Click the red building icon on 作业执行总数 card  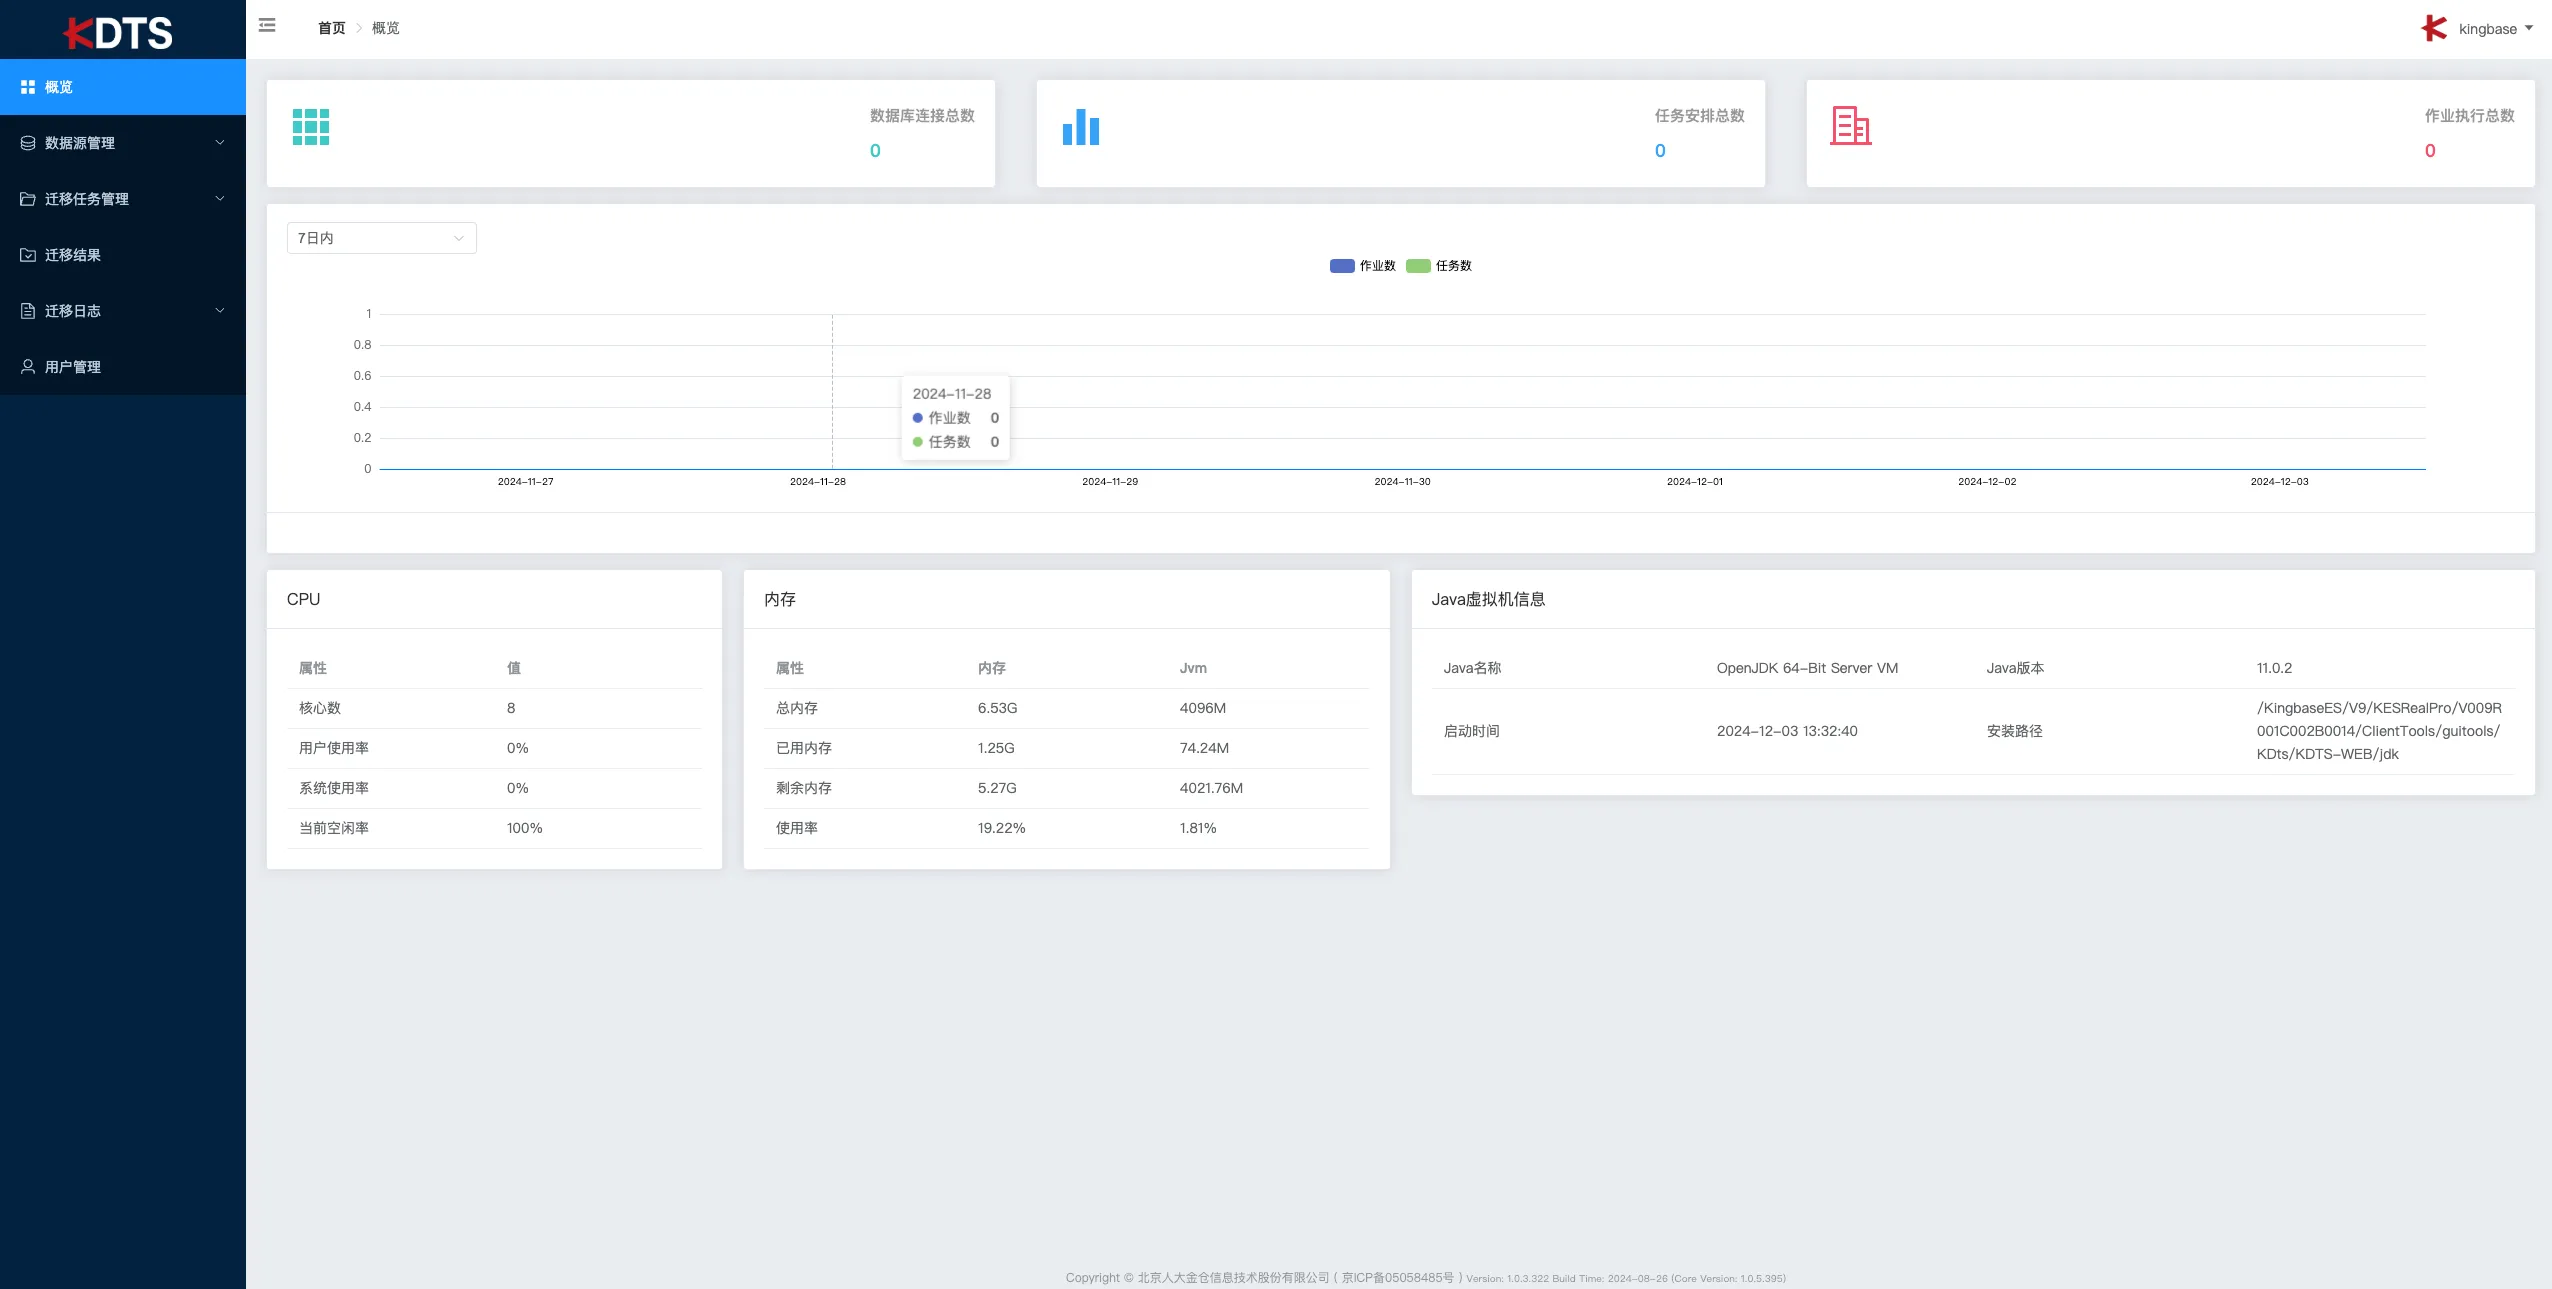(x=1849, y=126)
